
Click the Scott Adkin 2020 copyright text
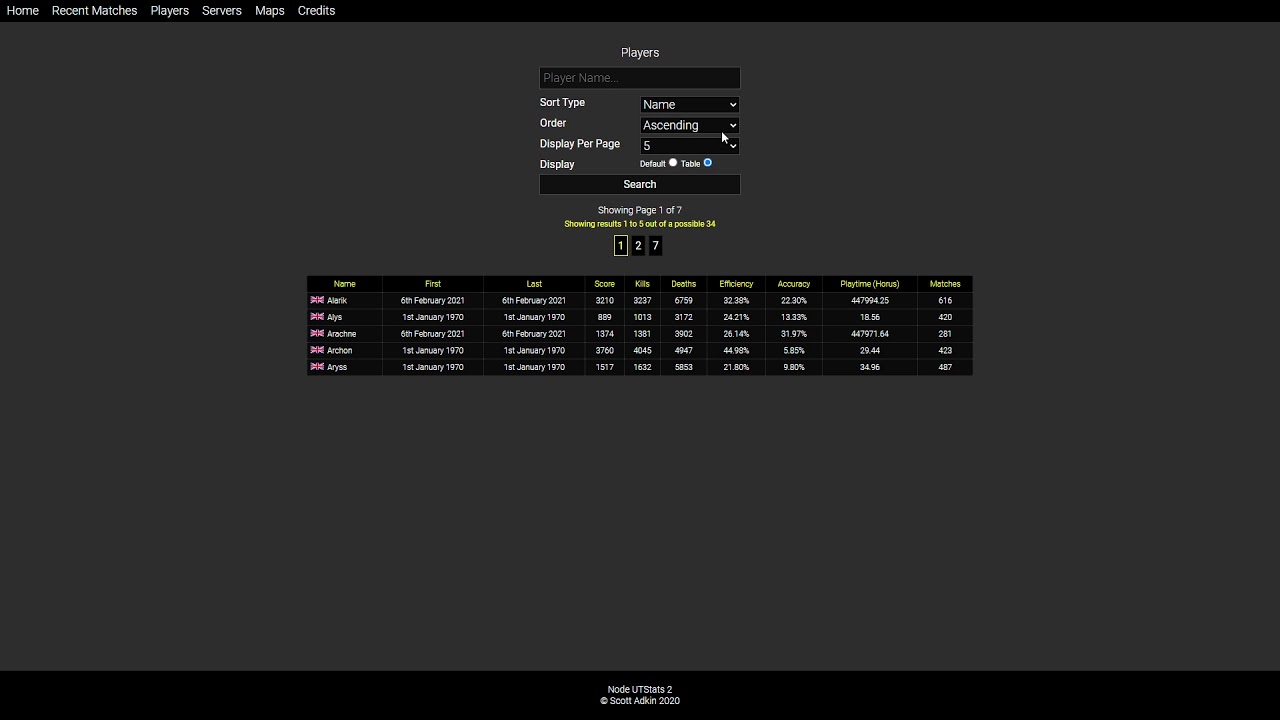click(640, 701)
